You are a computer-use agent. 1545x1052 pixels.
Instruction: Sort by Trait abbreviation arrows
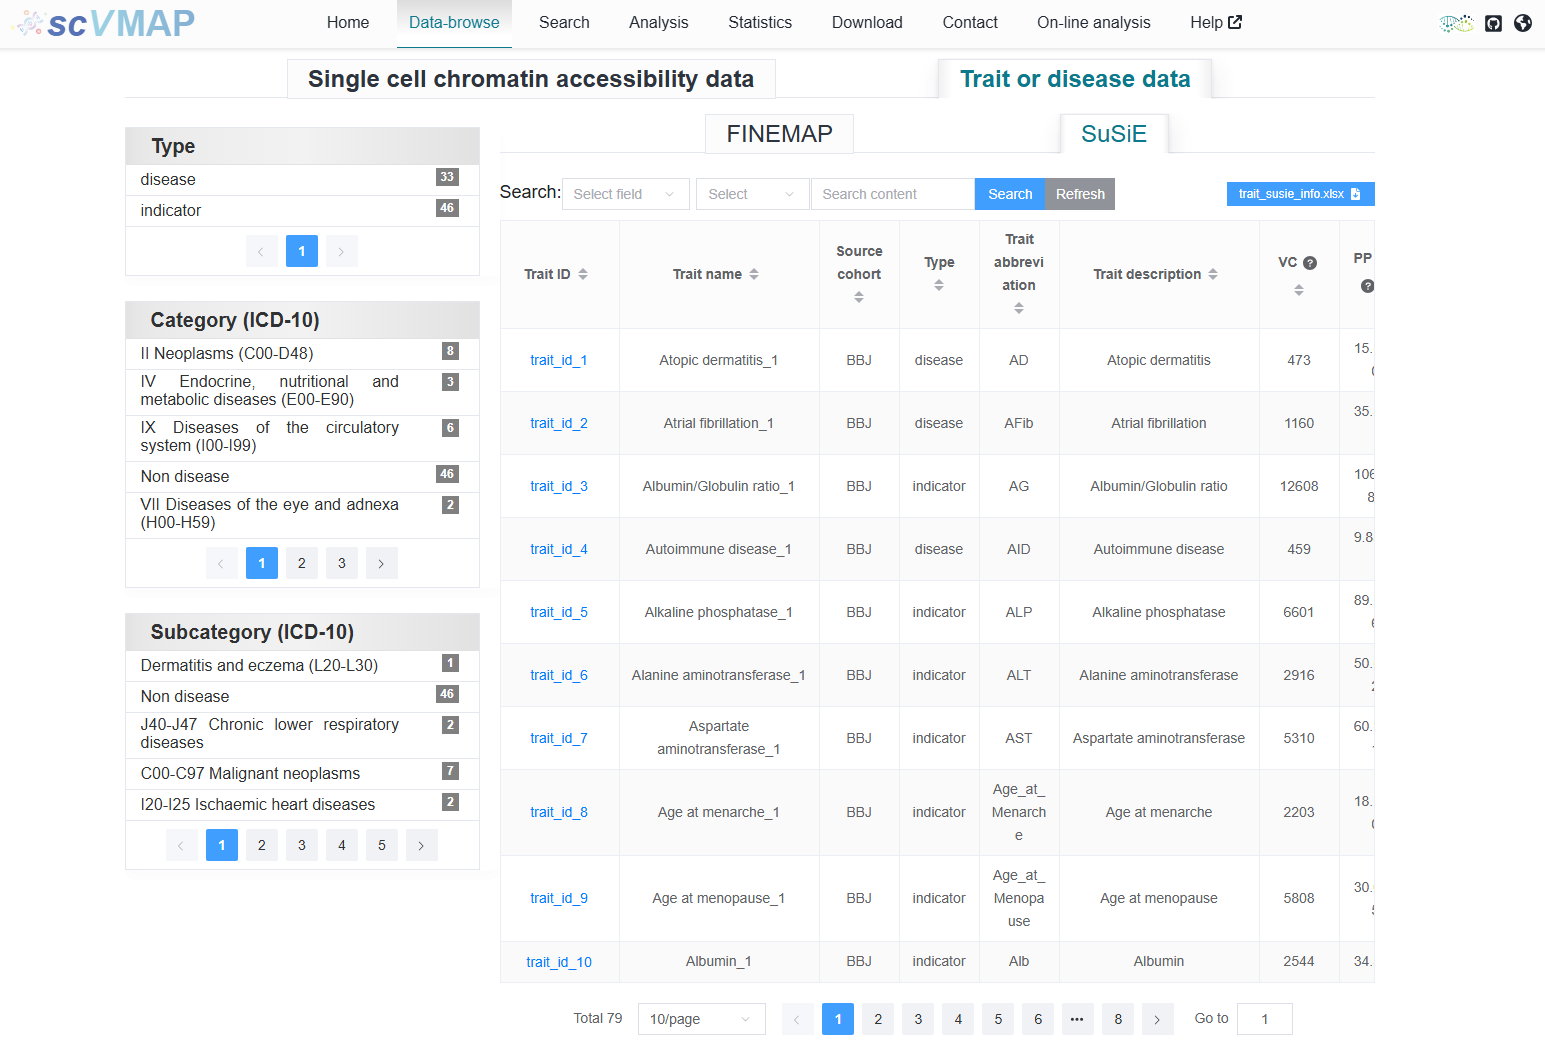1019,308
